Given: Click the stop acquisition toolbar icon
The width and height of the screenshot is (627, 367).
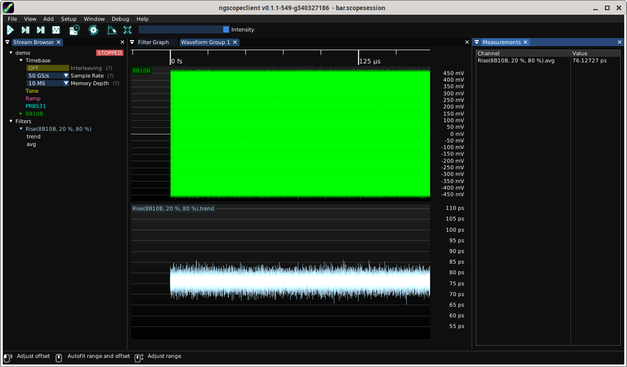Looking at the screenshot, I should [x=56, y=30].
